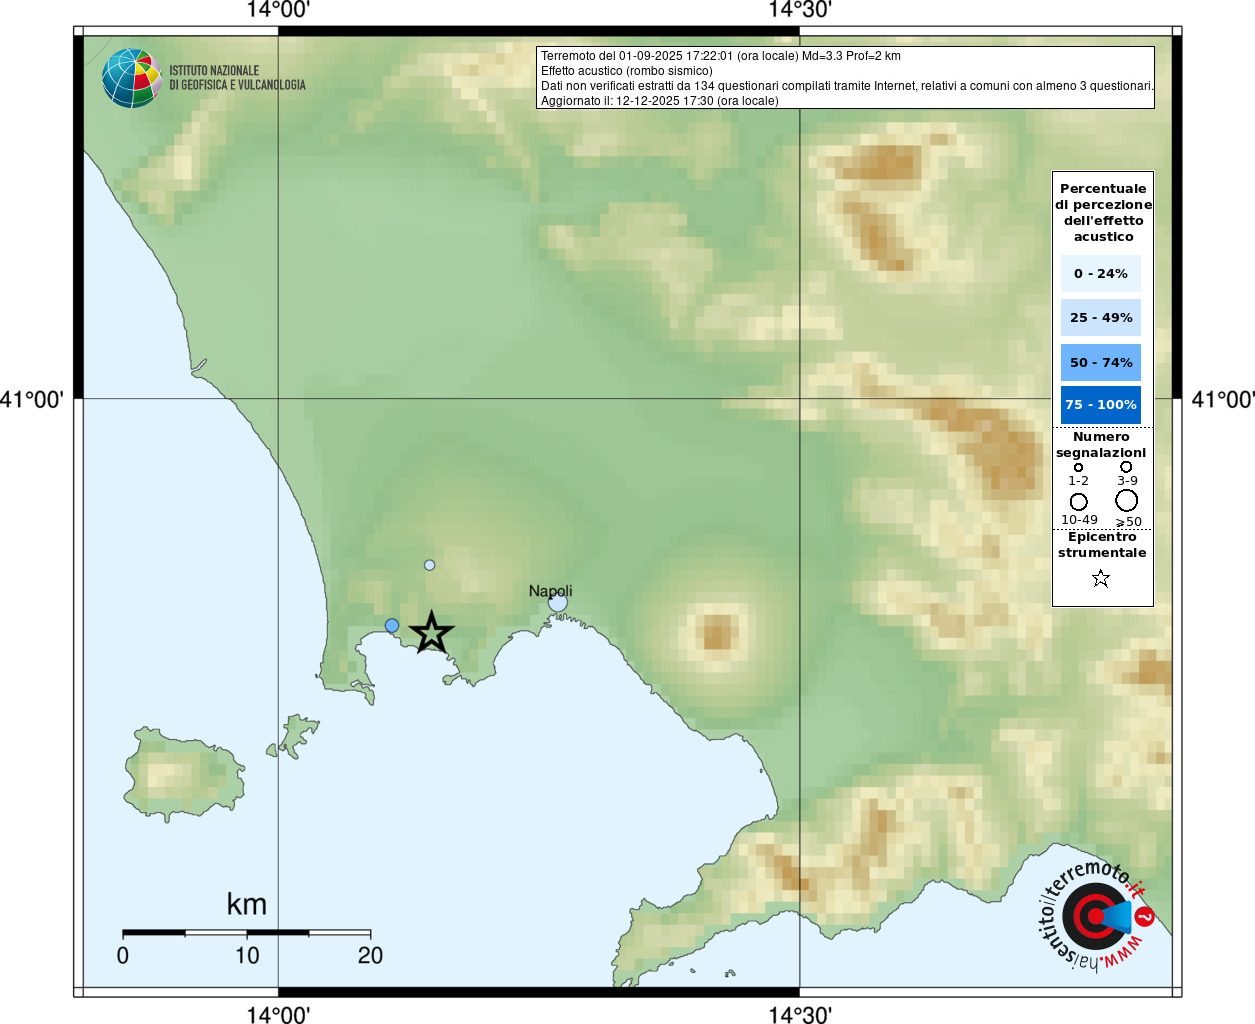This screenshot has height=1024, width=1255.
Task: Select the 75 - 100% legend swatch
Action: coord(1100,405)
